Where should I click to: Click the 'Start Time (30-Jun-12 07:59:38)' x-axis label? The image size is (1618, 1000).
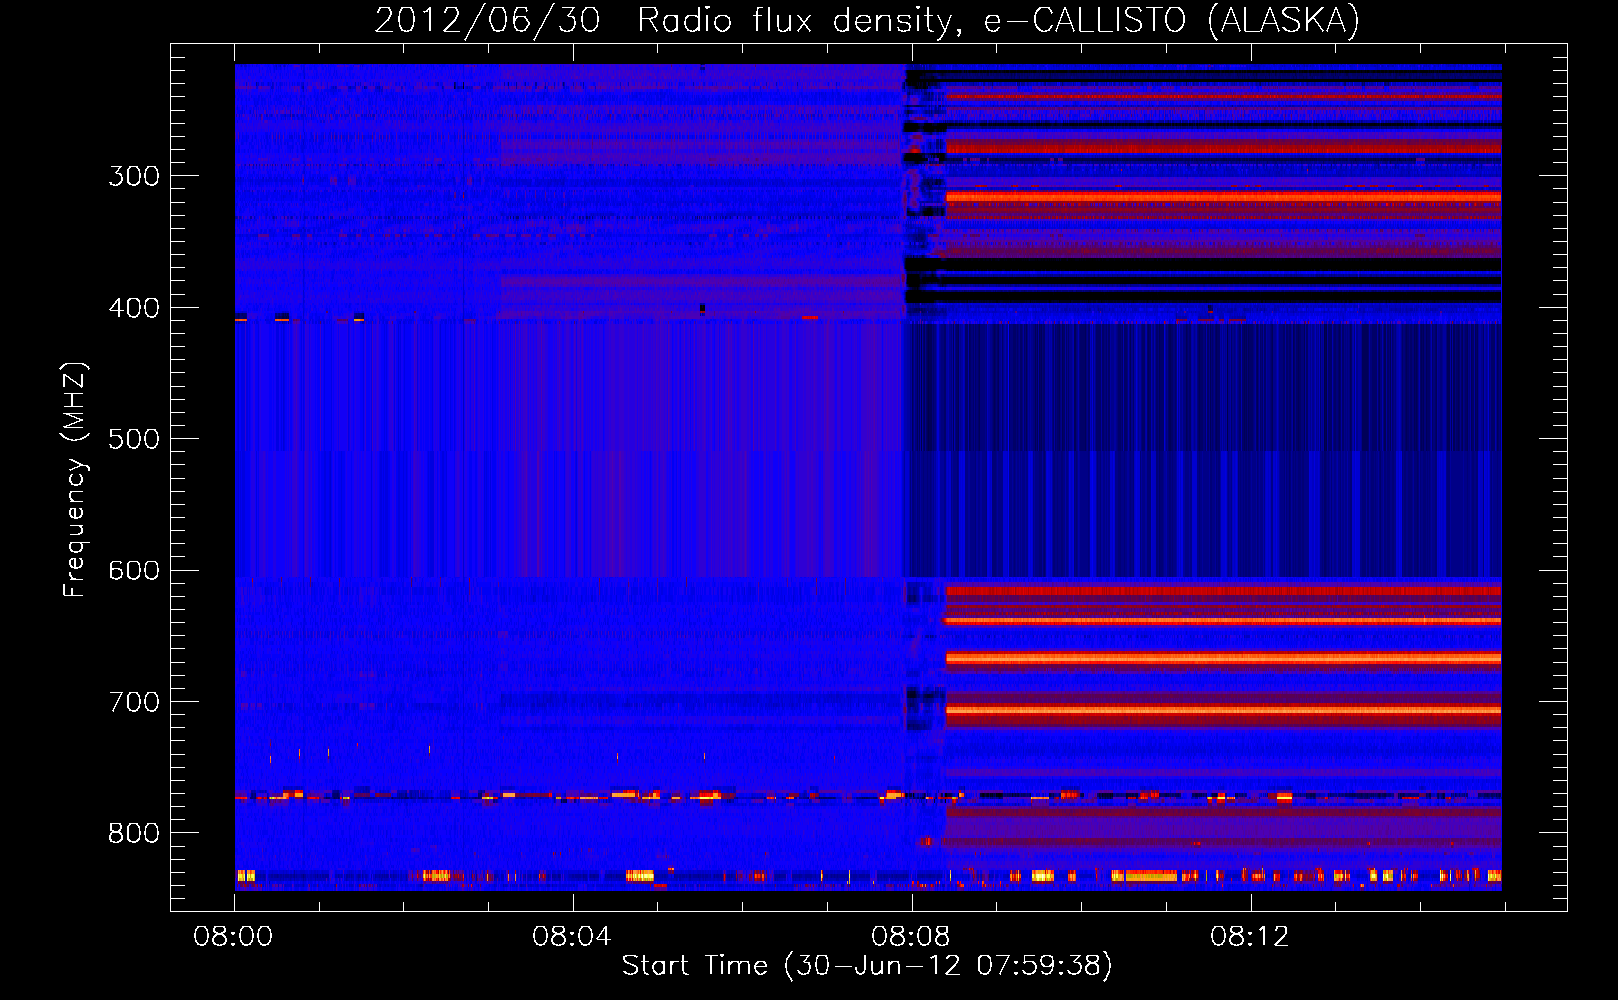click(x=867, y=966)
